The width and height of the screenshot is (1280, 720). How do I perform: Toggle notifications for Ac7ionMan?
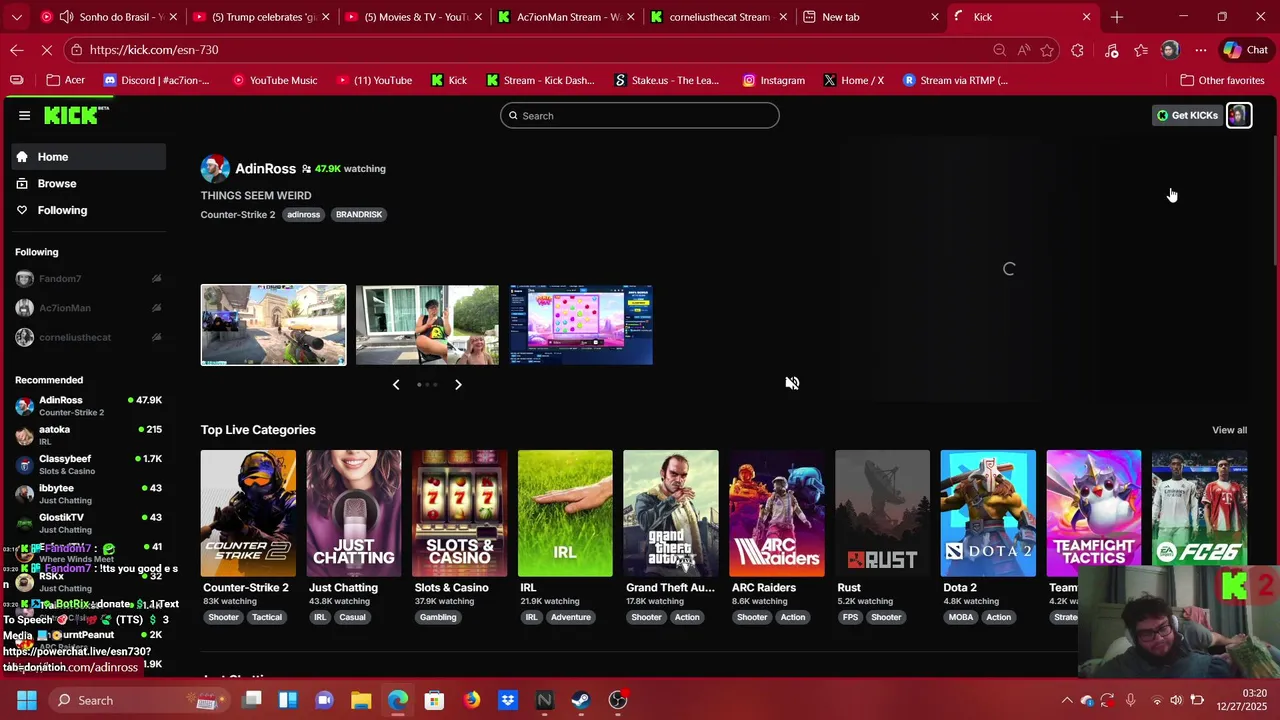pos(156,308)
